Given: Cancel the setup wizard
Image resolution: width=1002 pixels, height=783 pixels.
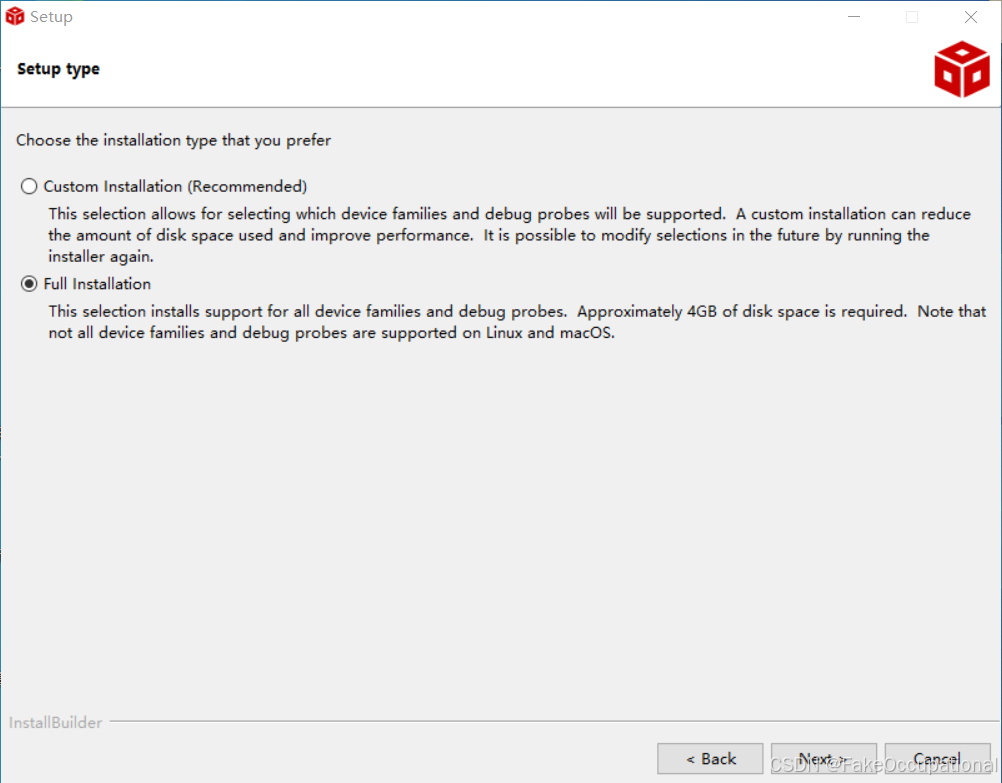Looking at the screenshot, I should (937, 759).
